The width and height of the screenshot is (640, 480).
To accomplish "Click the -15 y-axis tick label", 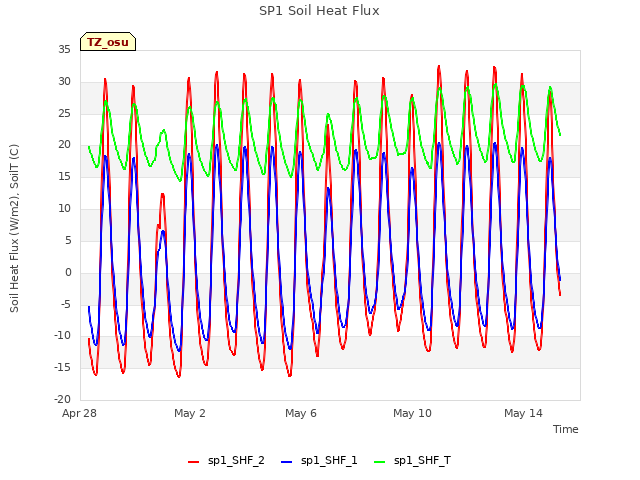I will 62,367.
